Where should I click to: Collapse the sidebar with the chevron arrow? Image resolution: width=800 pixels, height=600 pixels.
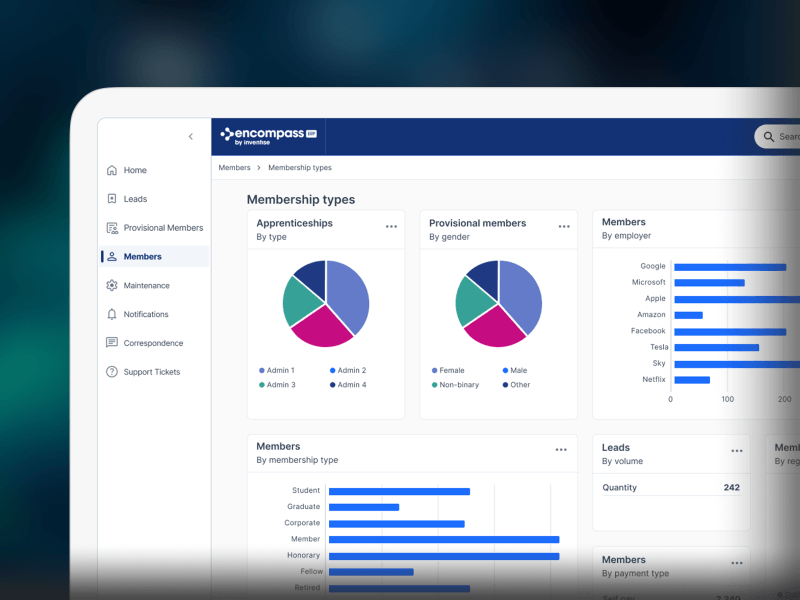coord(191,136)
